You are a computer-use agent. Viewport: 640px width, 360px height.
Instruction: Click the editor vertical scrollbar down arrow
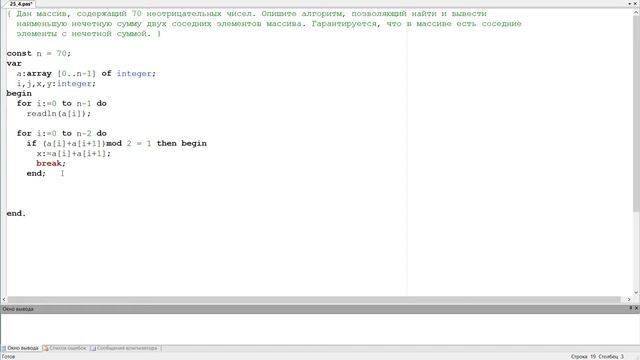click(636, 292)
